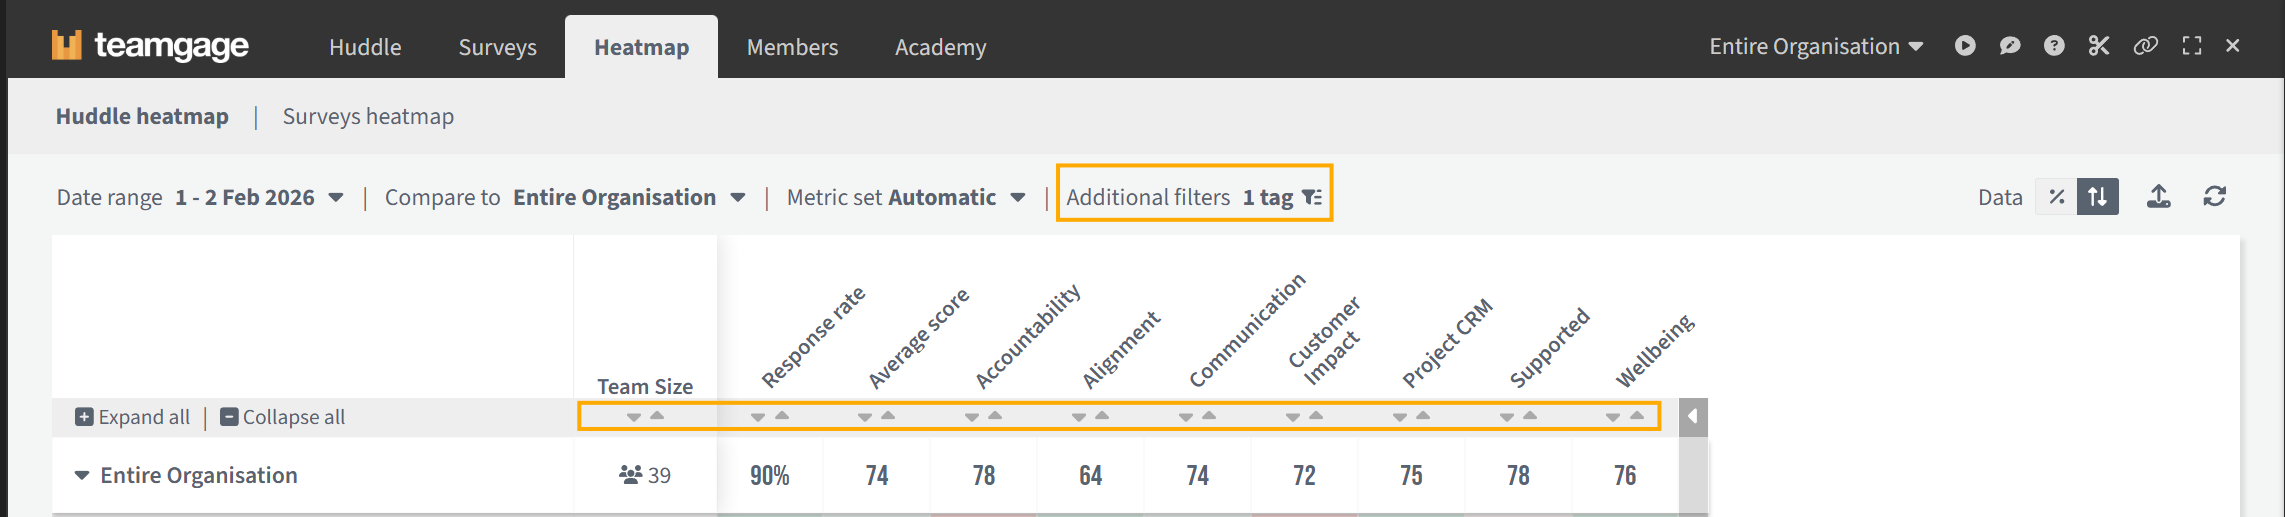Collapse the Entire Organisation row
Image resolution: width=2285 pixels, height=517 pixels.
click(x=82, y=476)
